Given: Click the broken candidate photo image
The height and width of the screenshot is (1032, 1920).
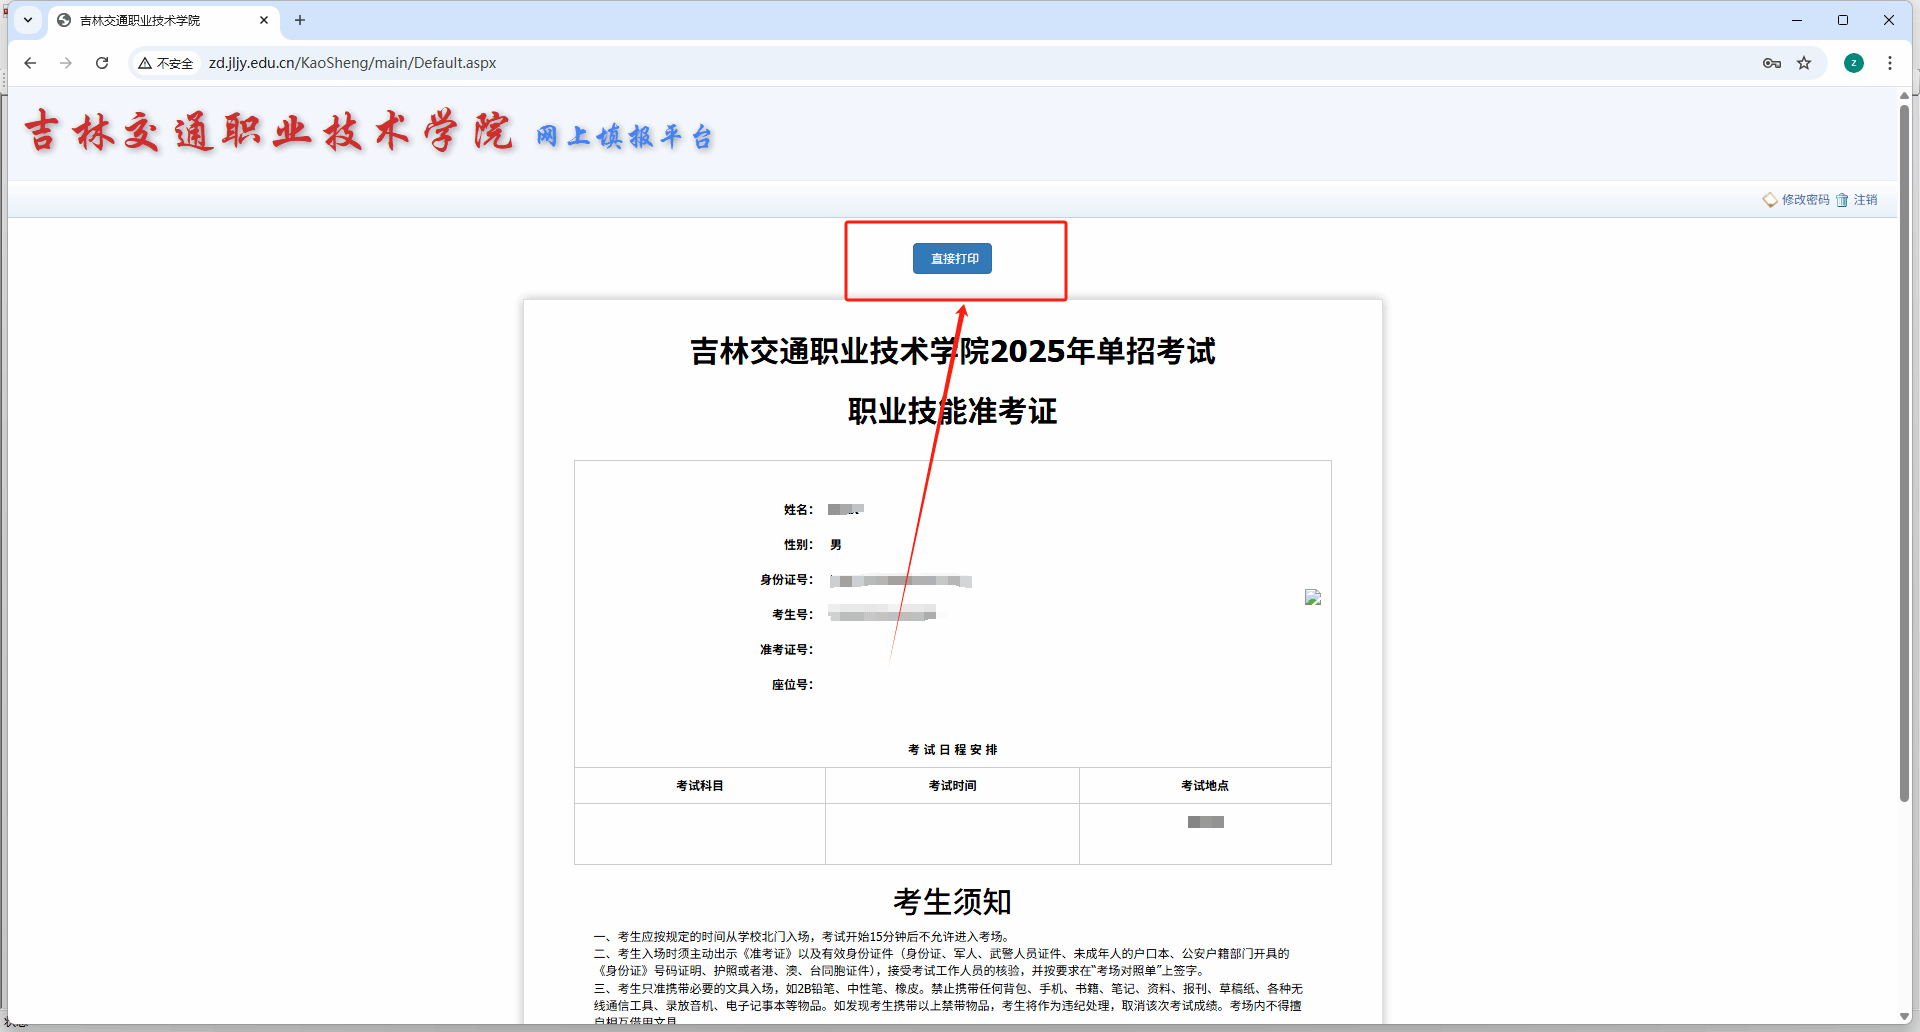Looking at the screenshot, I should coord(1313,597).
